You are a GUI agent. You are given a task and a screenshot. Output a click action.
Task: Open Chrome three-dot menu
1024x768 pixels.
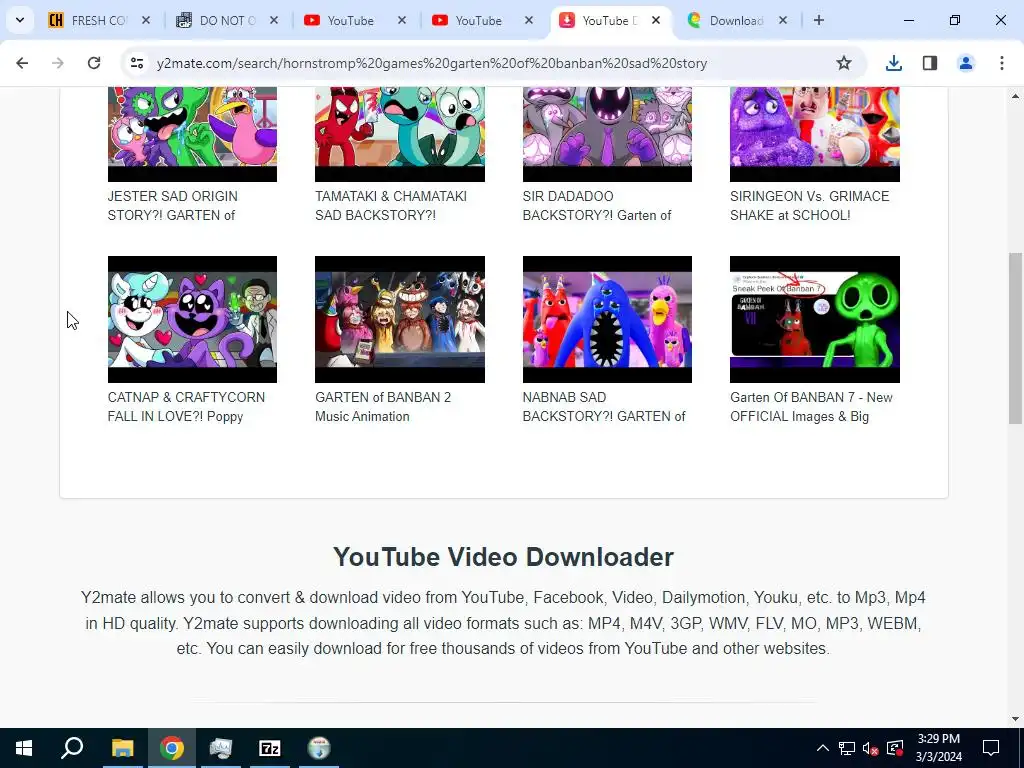1002,63
